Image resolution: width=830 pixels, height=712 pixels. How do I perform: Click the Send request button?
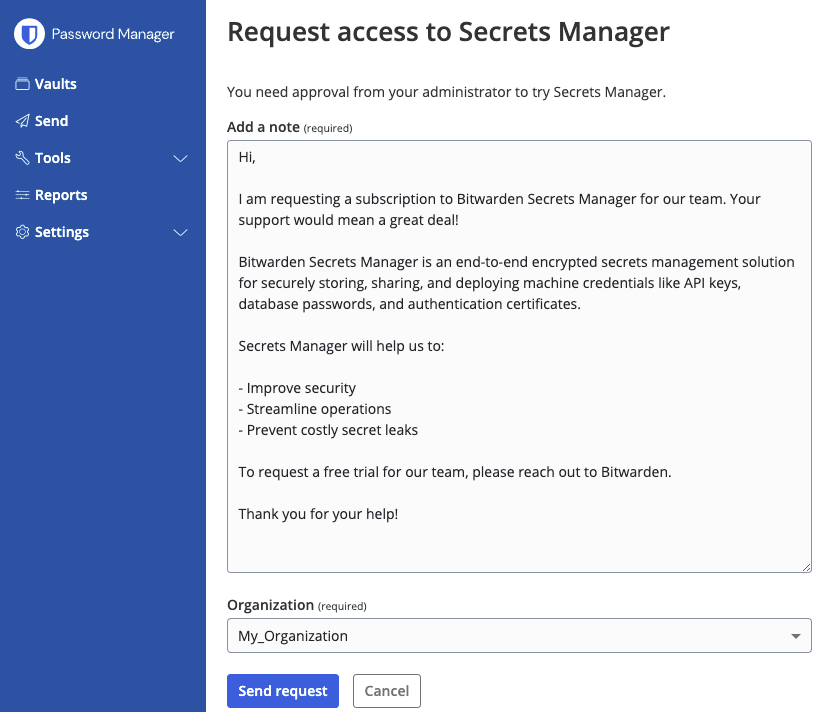tap(283, 691)
